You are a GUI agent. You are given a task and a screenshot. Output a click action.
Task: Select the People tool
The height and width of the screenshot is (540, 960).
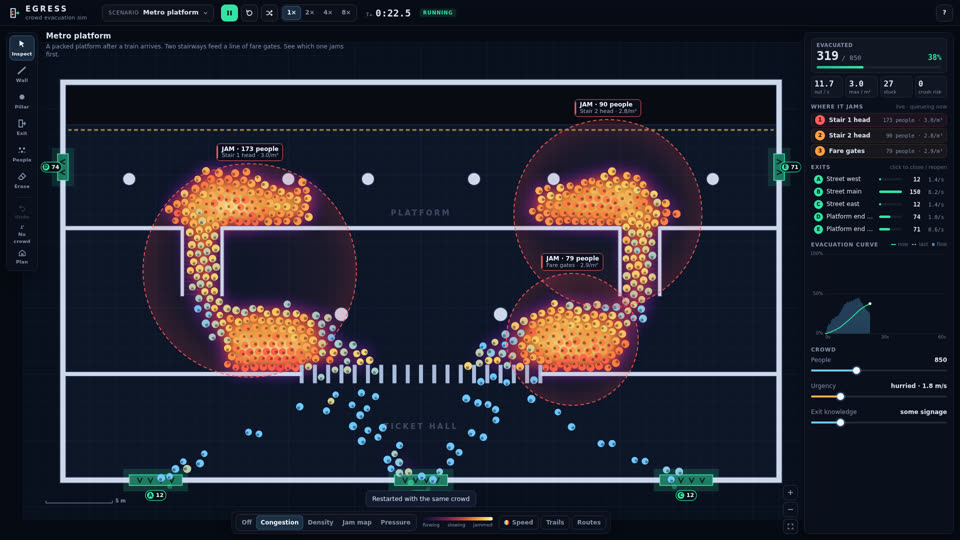click(21, 154)
